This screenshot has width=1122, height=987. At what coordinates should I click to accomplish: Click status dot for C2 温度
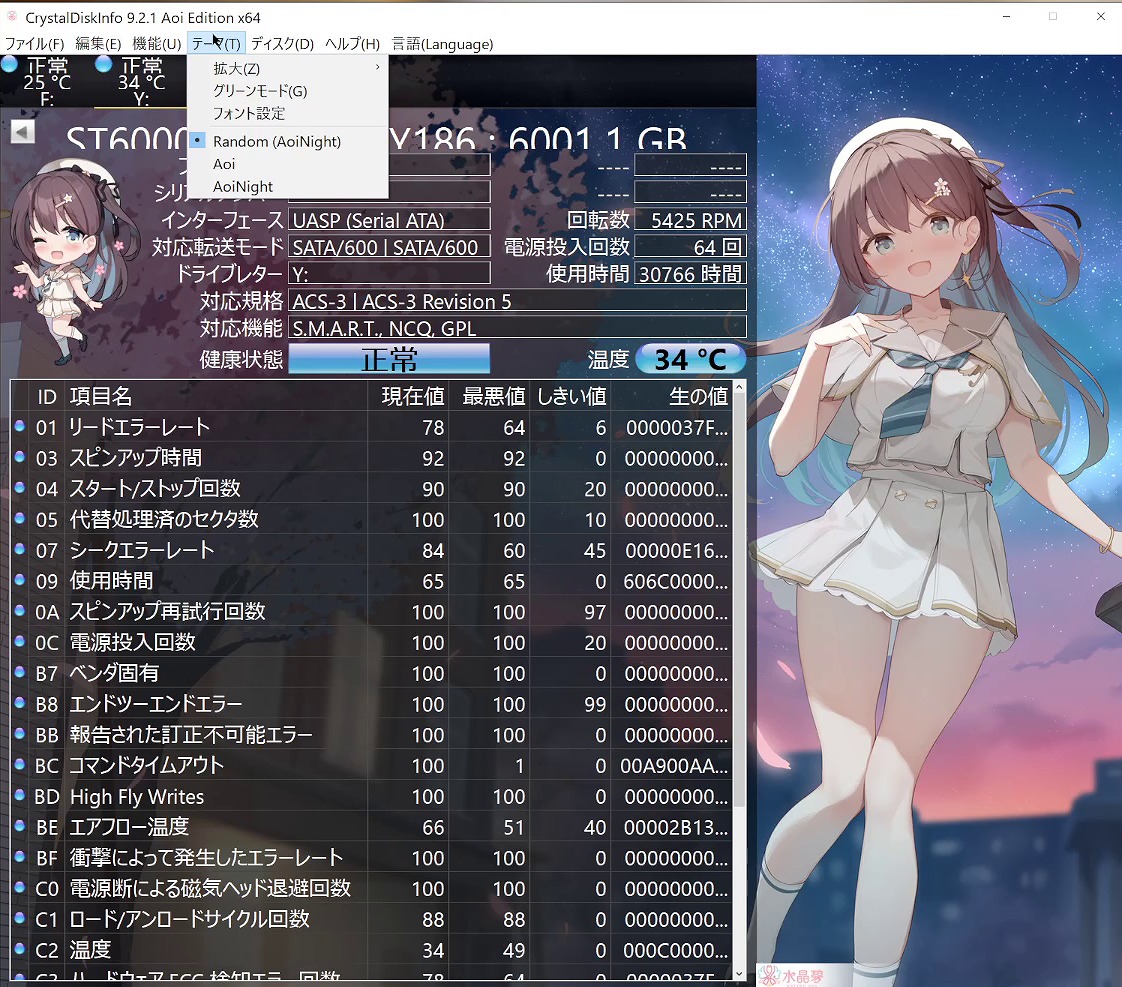pos(20,949)
